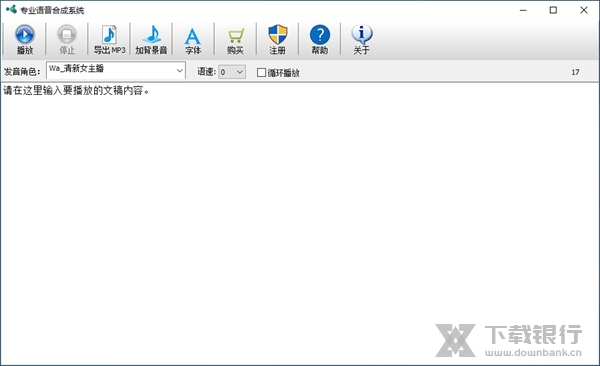This screenshot has width=600, height=366.
Task: Click the character count 17
Action: pos(575,72)
